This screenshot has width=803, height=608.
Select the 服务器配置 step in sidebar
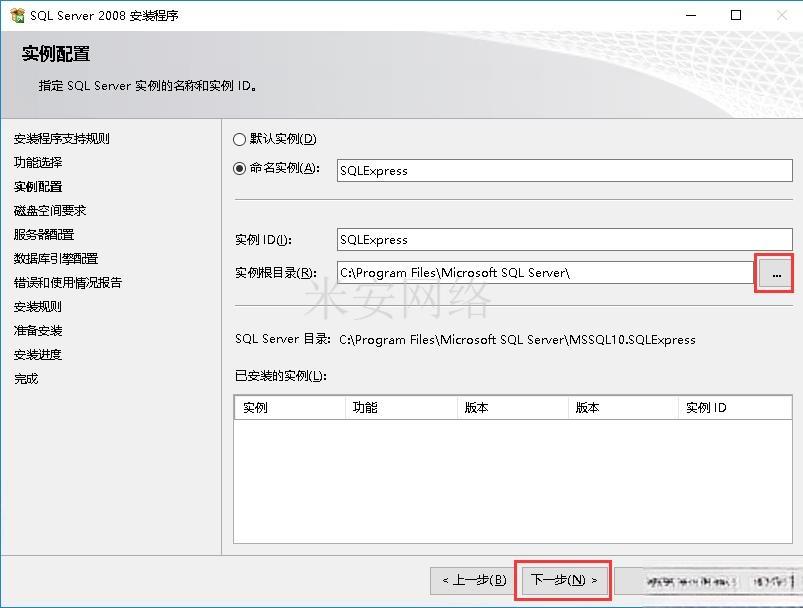tap(44, 235)
